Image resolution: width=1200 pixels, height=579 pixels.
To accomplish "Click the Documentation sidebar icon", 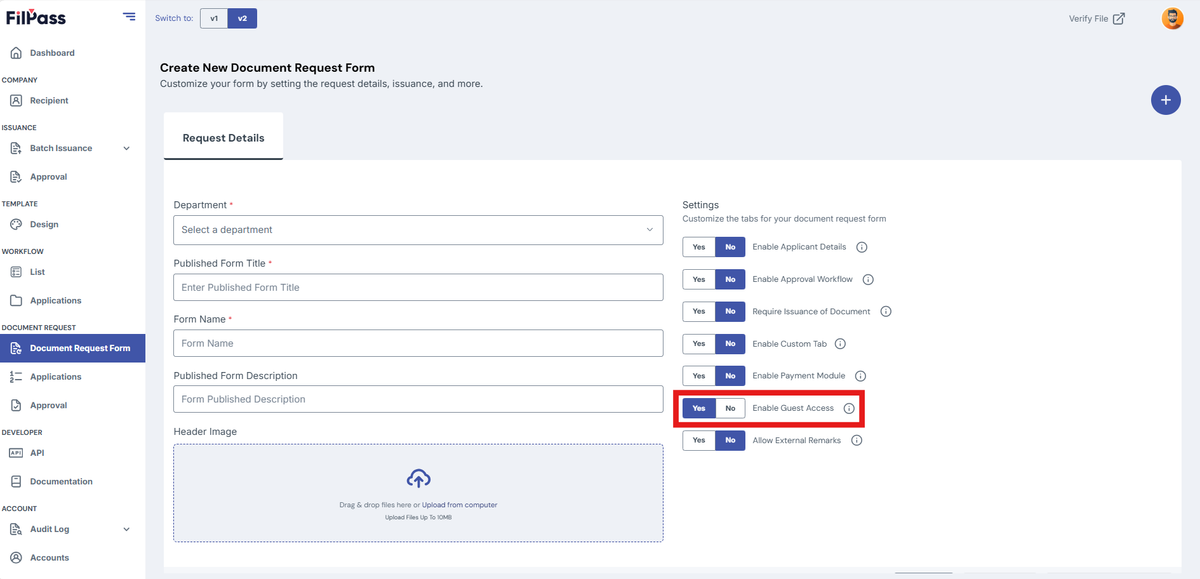I will pyautogui.click(x=16, y=481).
